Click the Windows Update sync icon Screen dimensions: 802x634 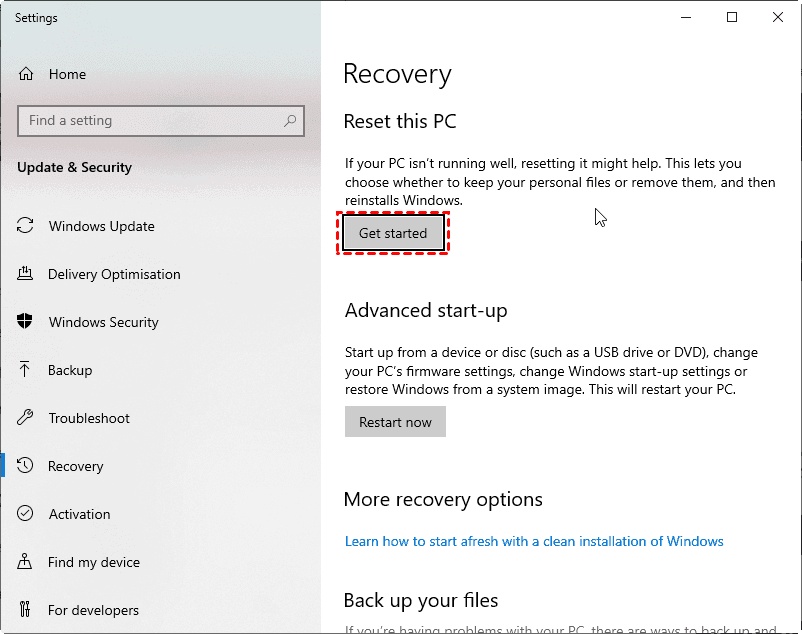[26, 226]
